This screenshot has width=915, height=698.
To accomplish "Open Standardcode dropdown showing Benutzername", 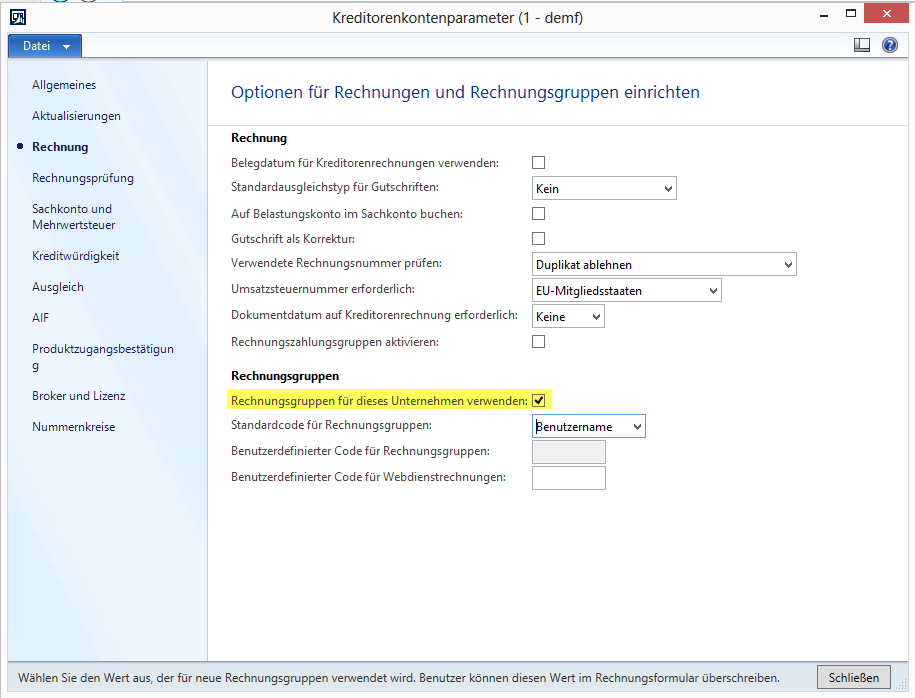I will tap(589, 427).
